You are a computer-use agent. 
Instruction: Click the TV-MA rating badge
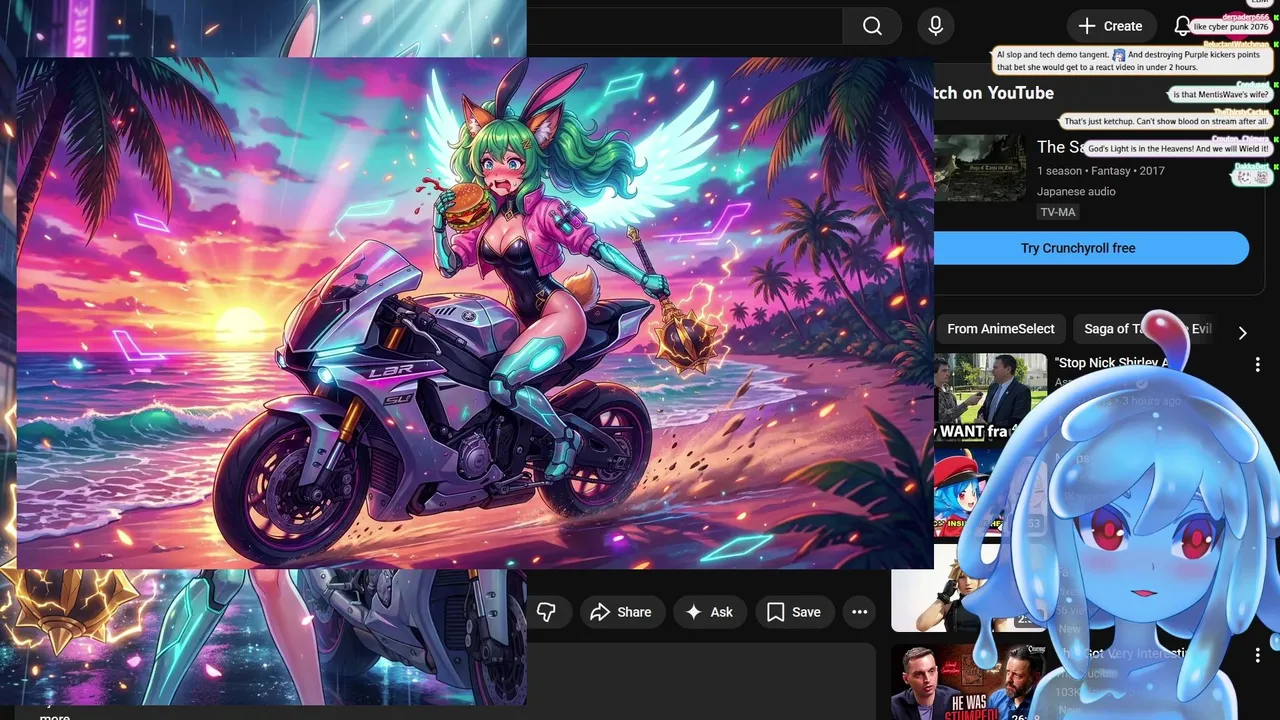coord(1058,212)
